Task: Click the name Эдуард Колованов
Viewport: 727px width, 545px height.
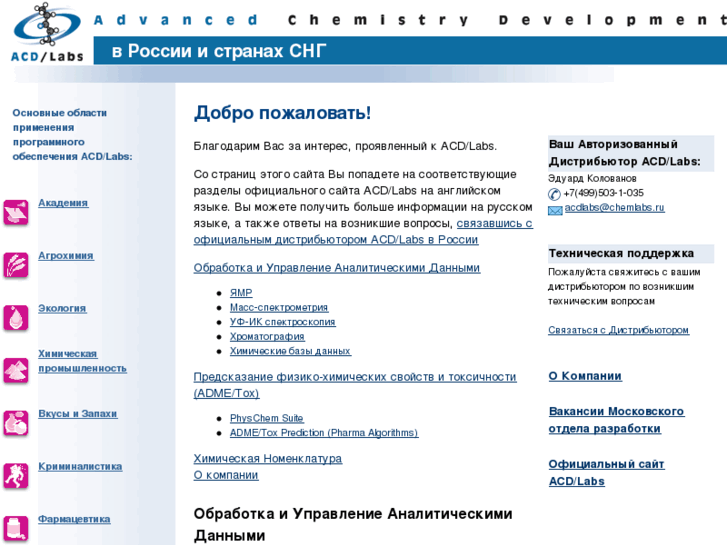Action: (592, 179)
